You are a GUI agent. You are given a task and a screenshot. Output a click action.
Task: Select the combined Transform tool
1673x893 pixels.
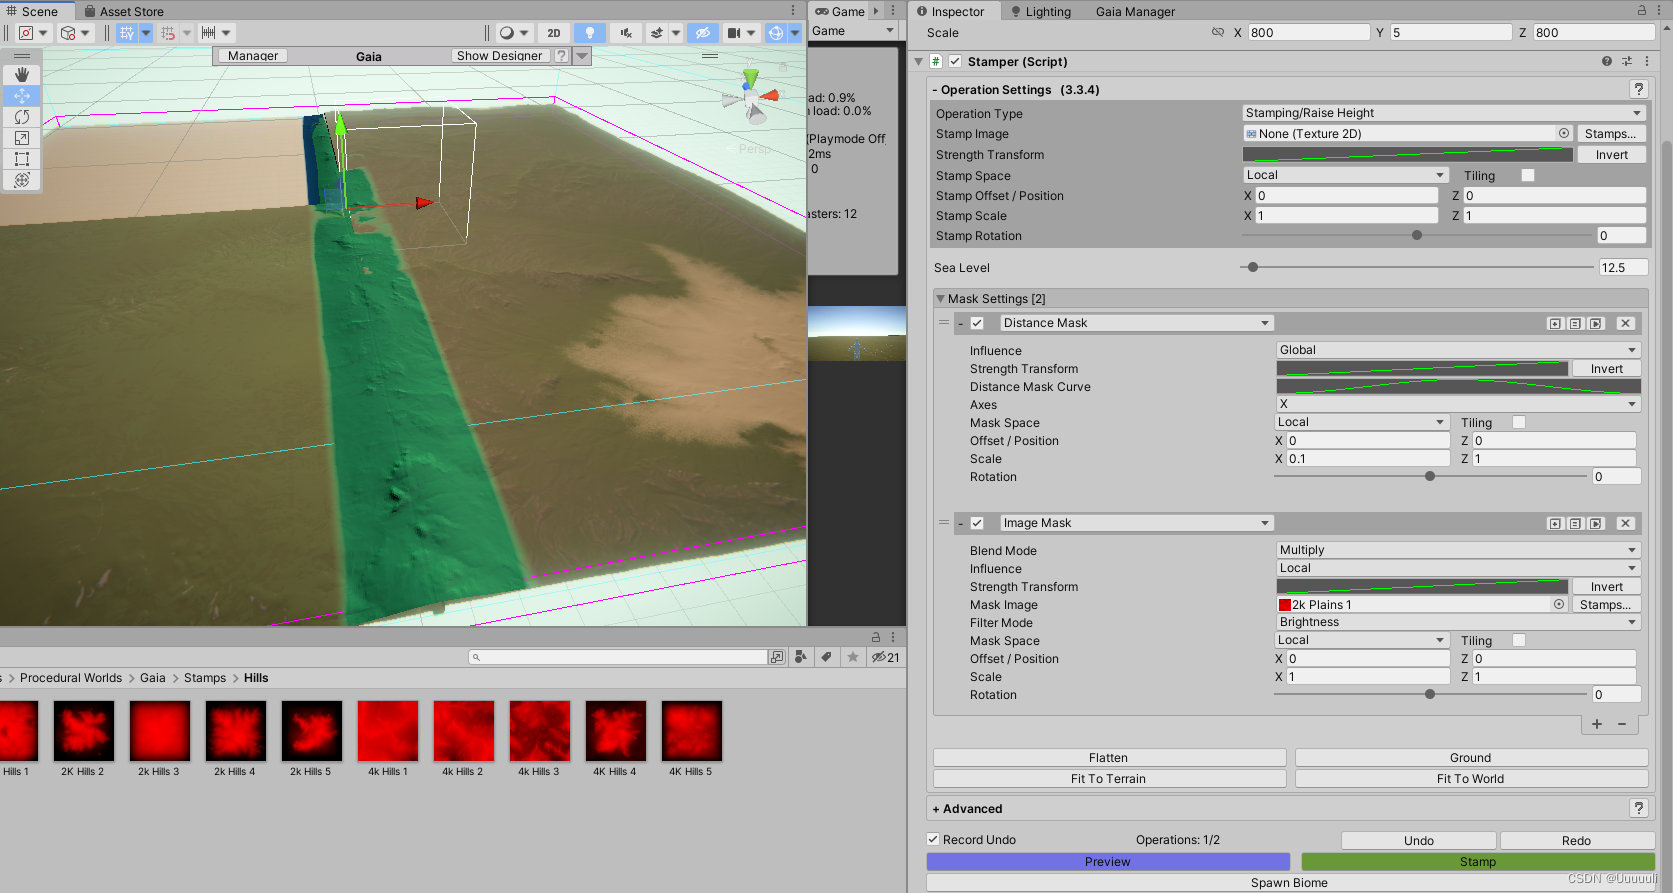pyautogui.click(x=21, y=180)
